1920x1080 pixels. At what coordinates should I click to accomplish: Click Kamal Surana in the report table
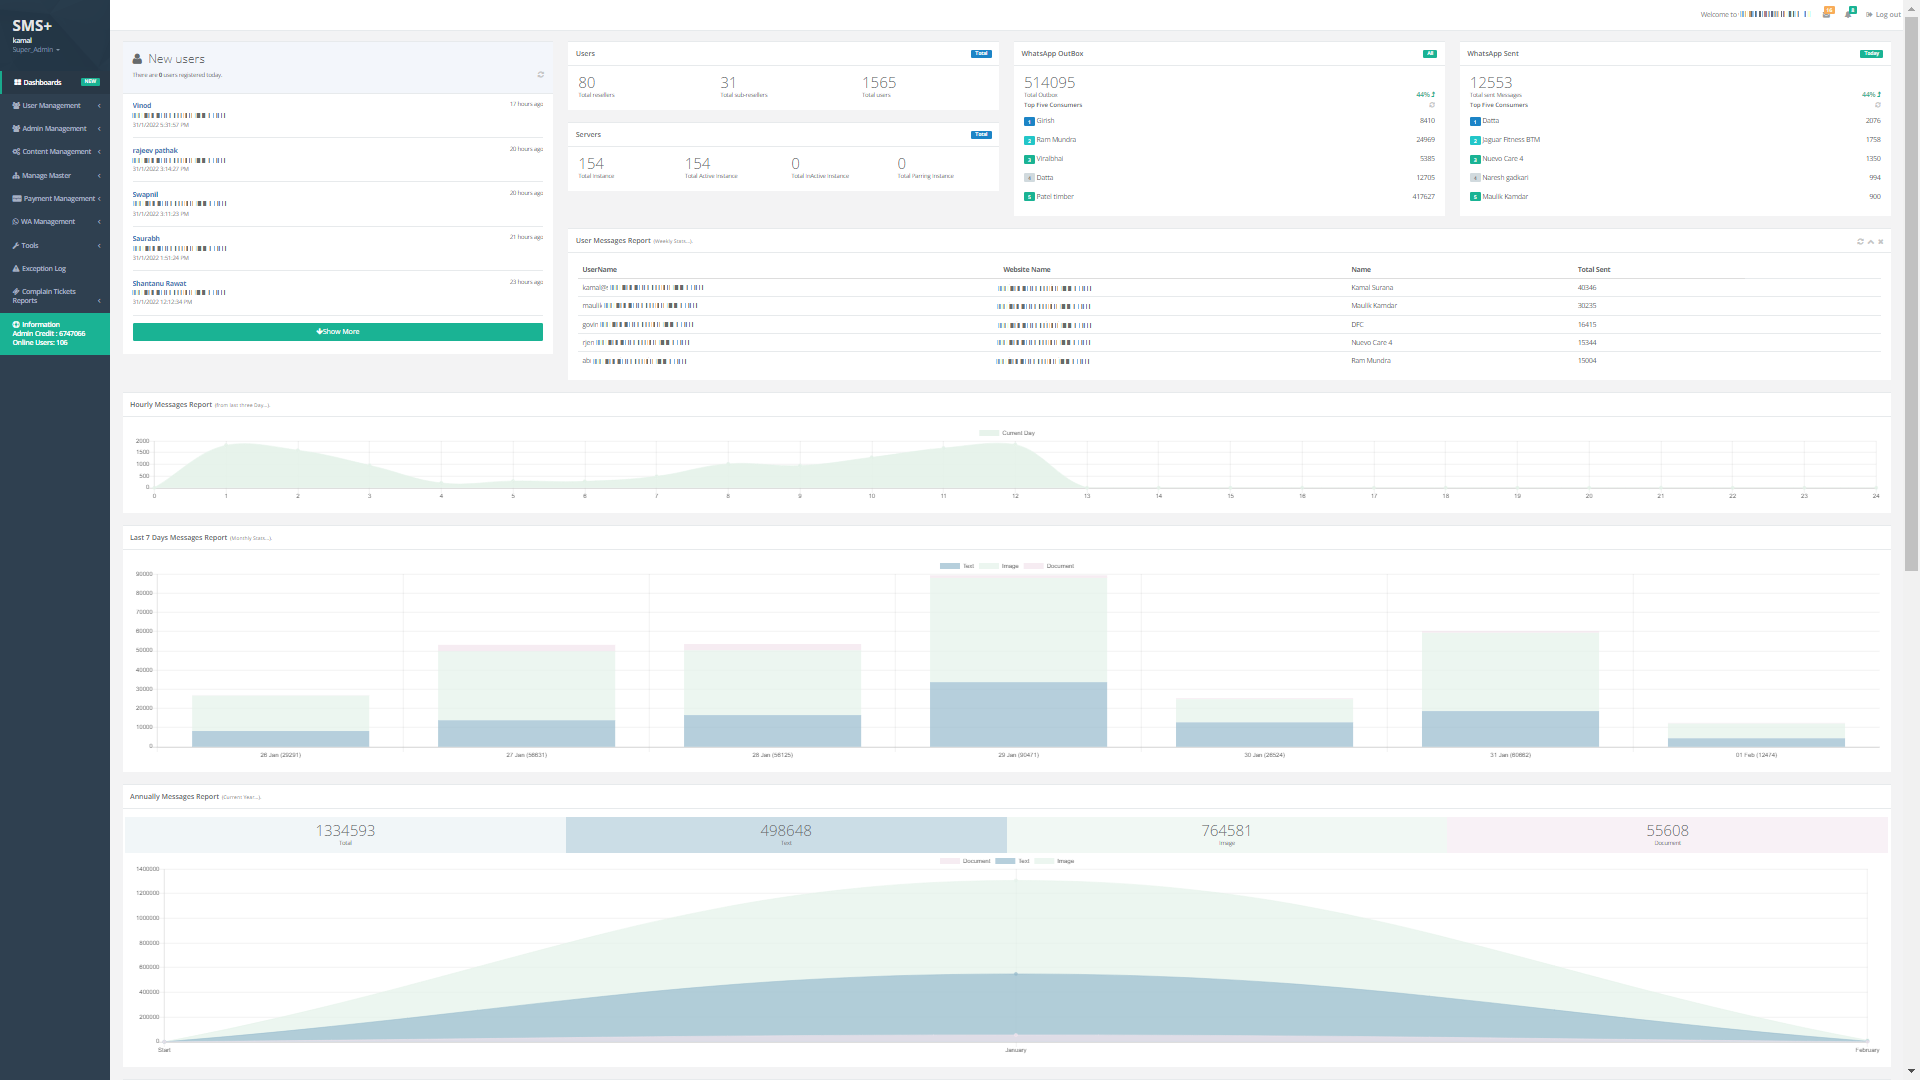[1372, 288]
